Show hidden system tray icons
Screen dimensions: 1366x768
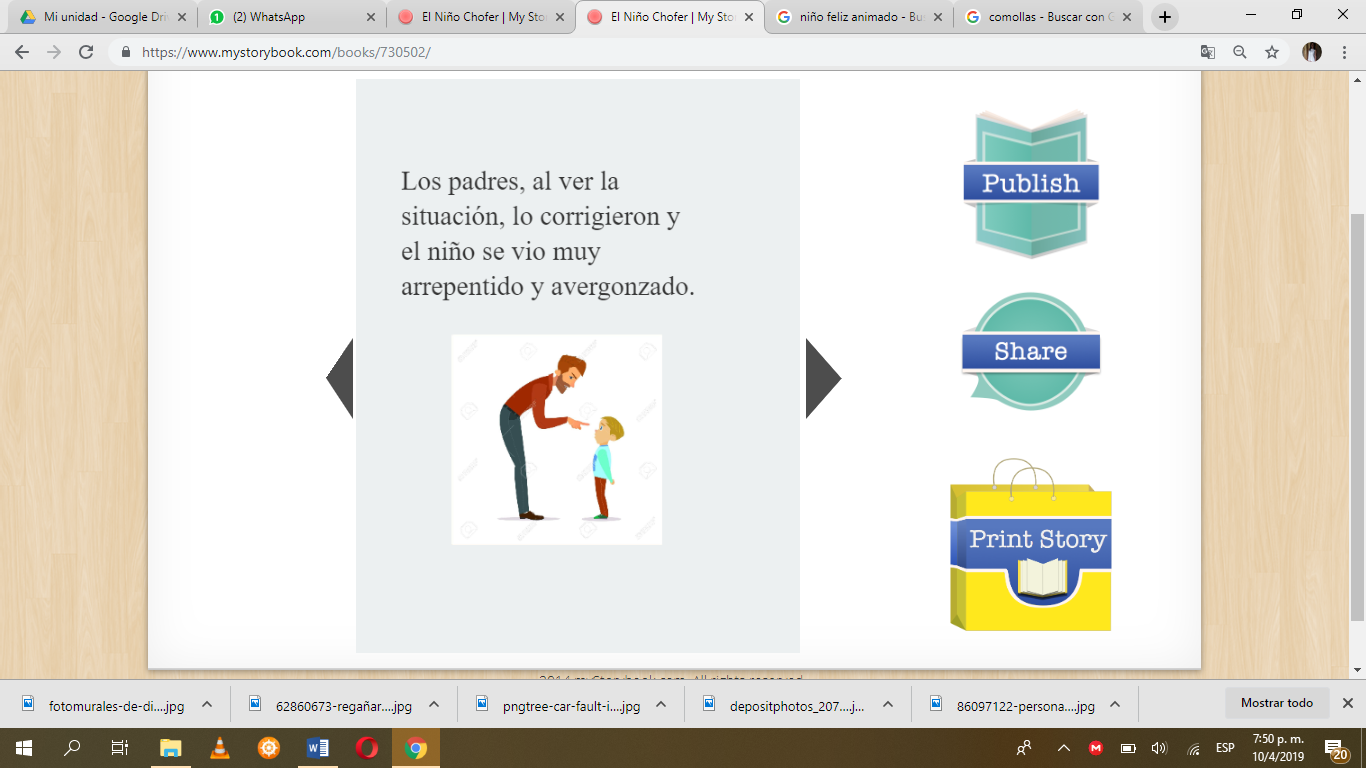(1063, 748)
